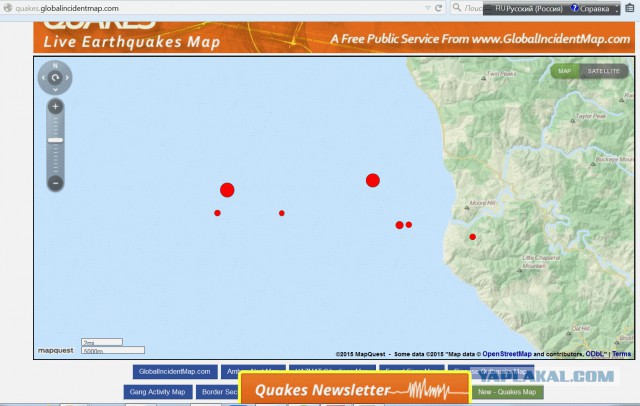Click the map zoom out minus button

(x=56, y=183)
